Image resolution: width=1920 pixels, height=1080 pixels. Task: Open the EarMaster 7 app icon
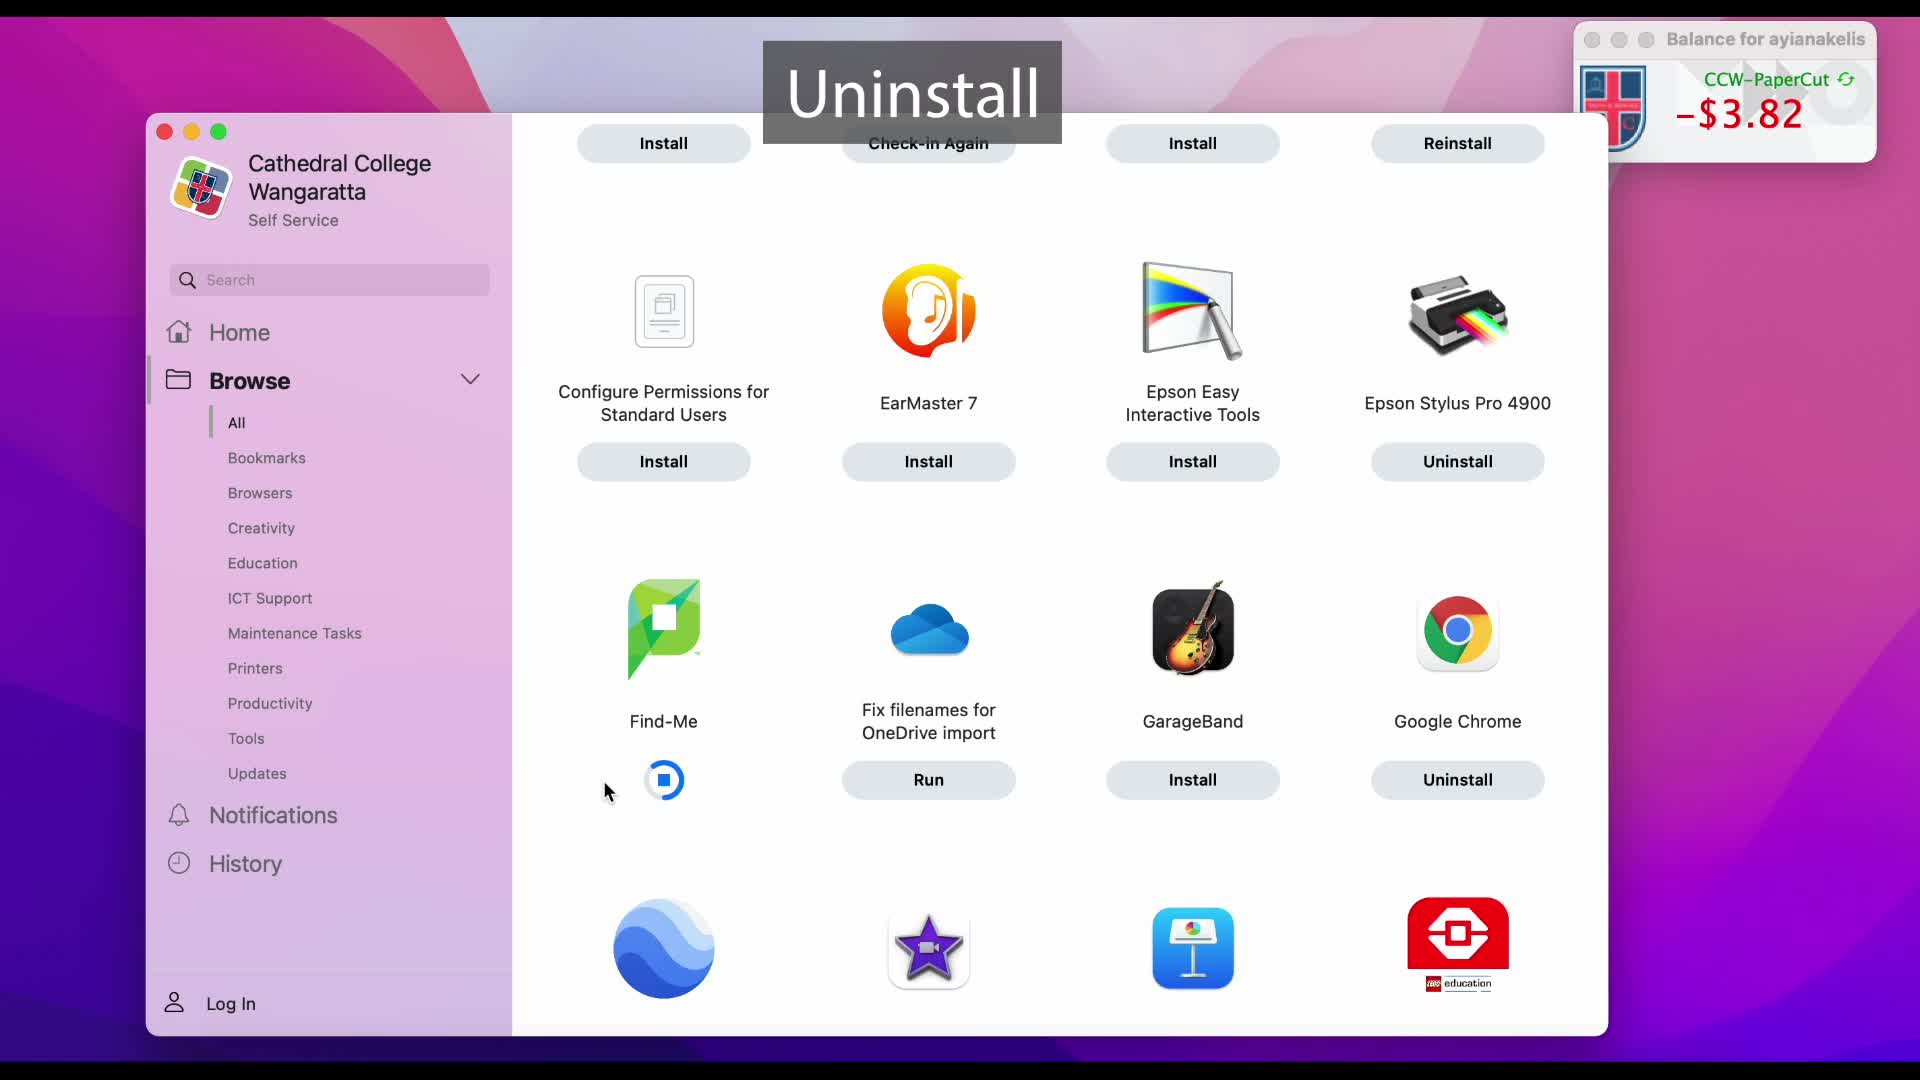coord(928,311)
